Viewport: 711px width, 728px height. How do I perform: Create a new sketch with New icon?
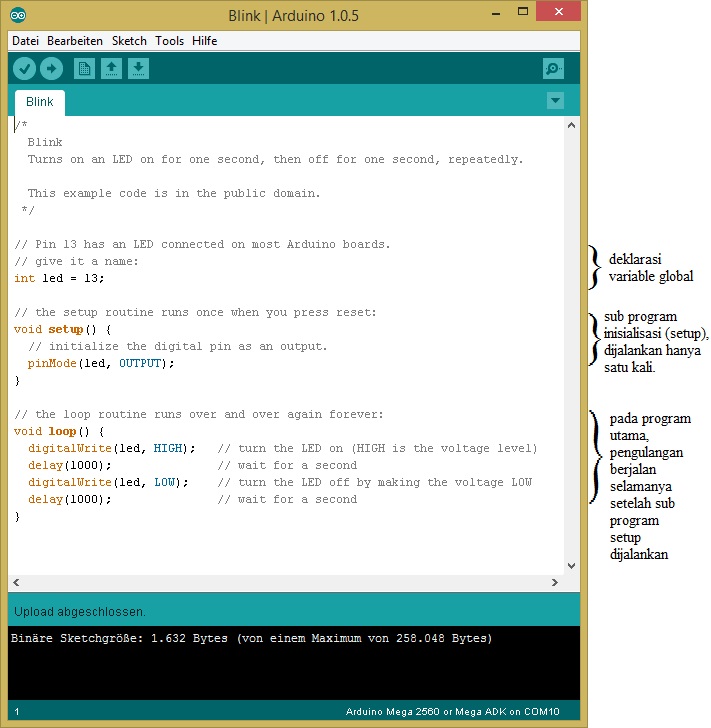click(85, 68)
